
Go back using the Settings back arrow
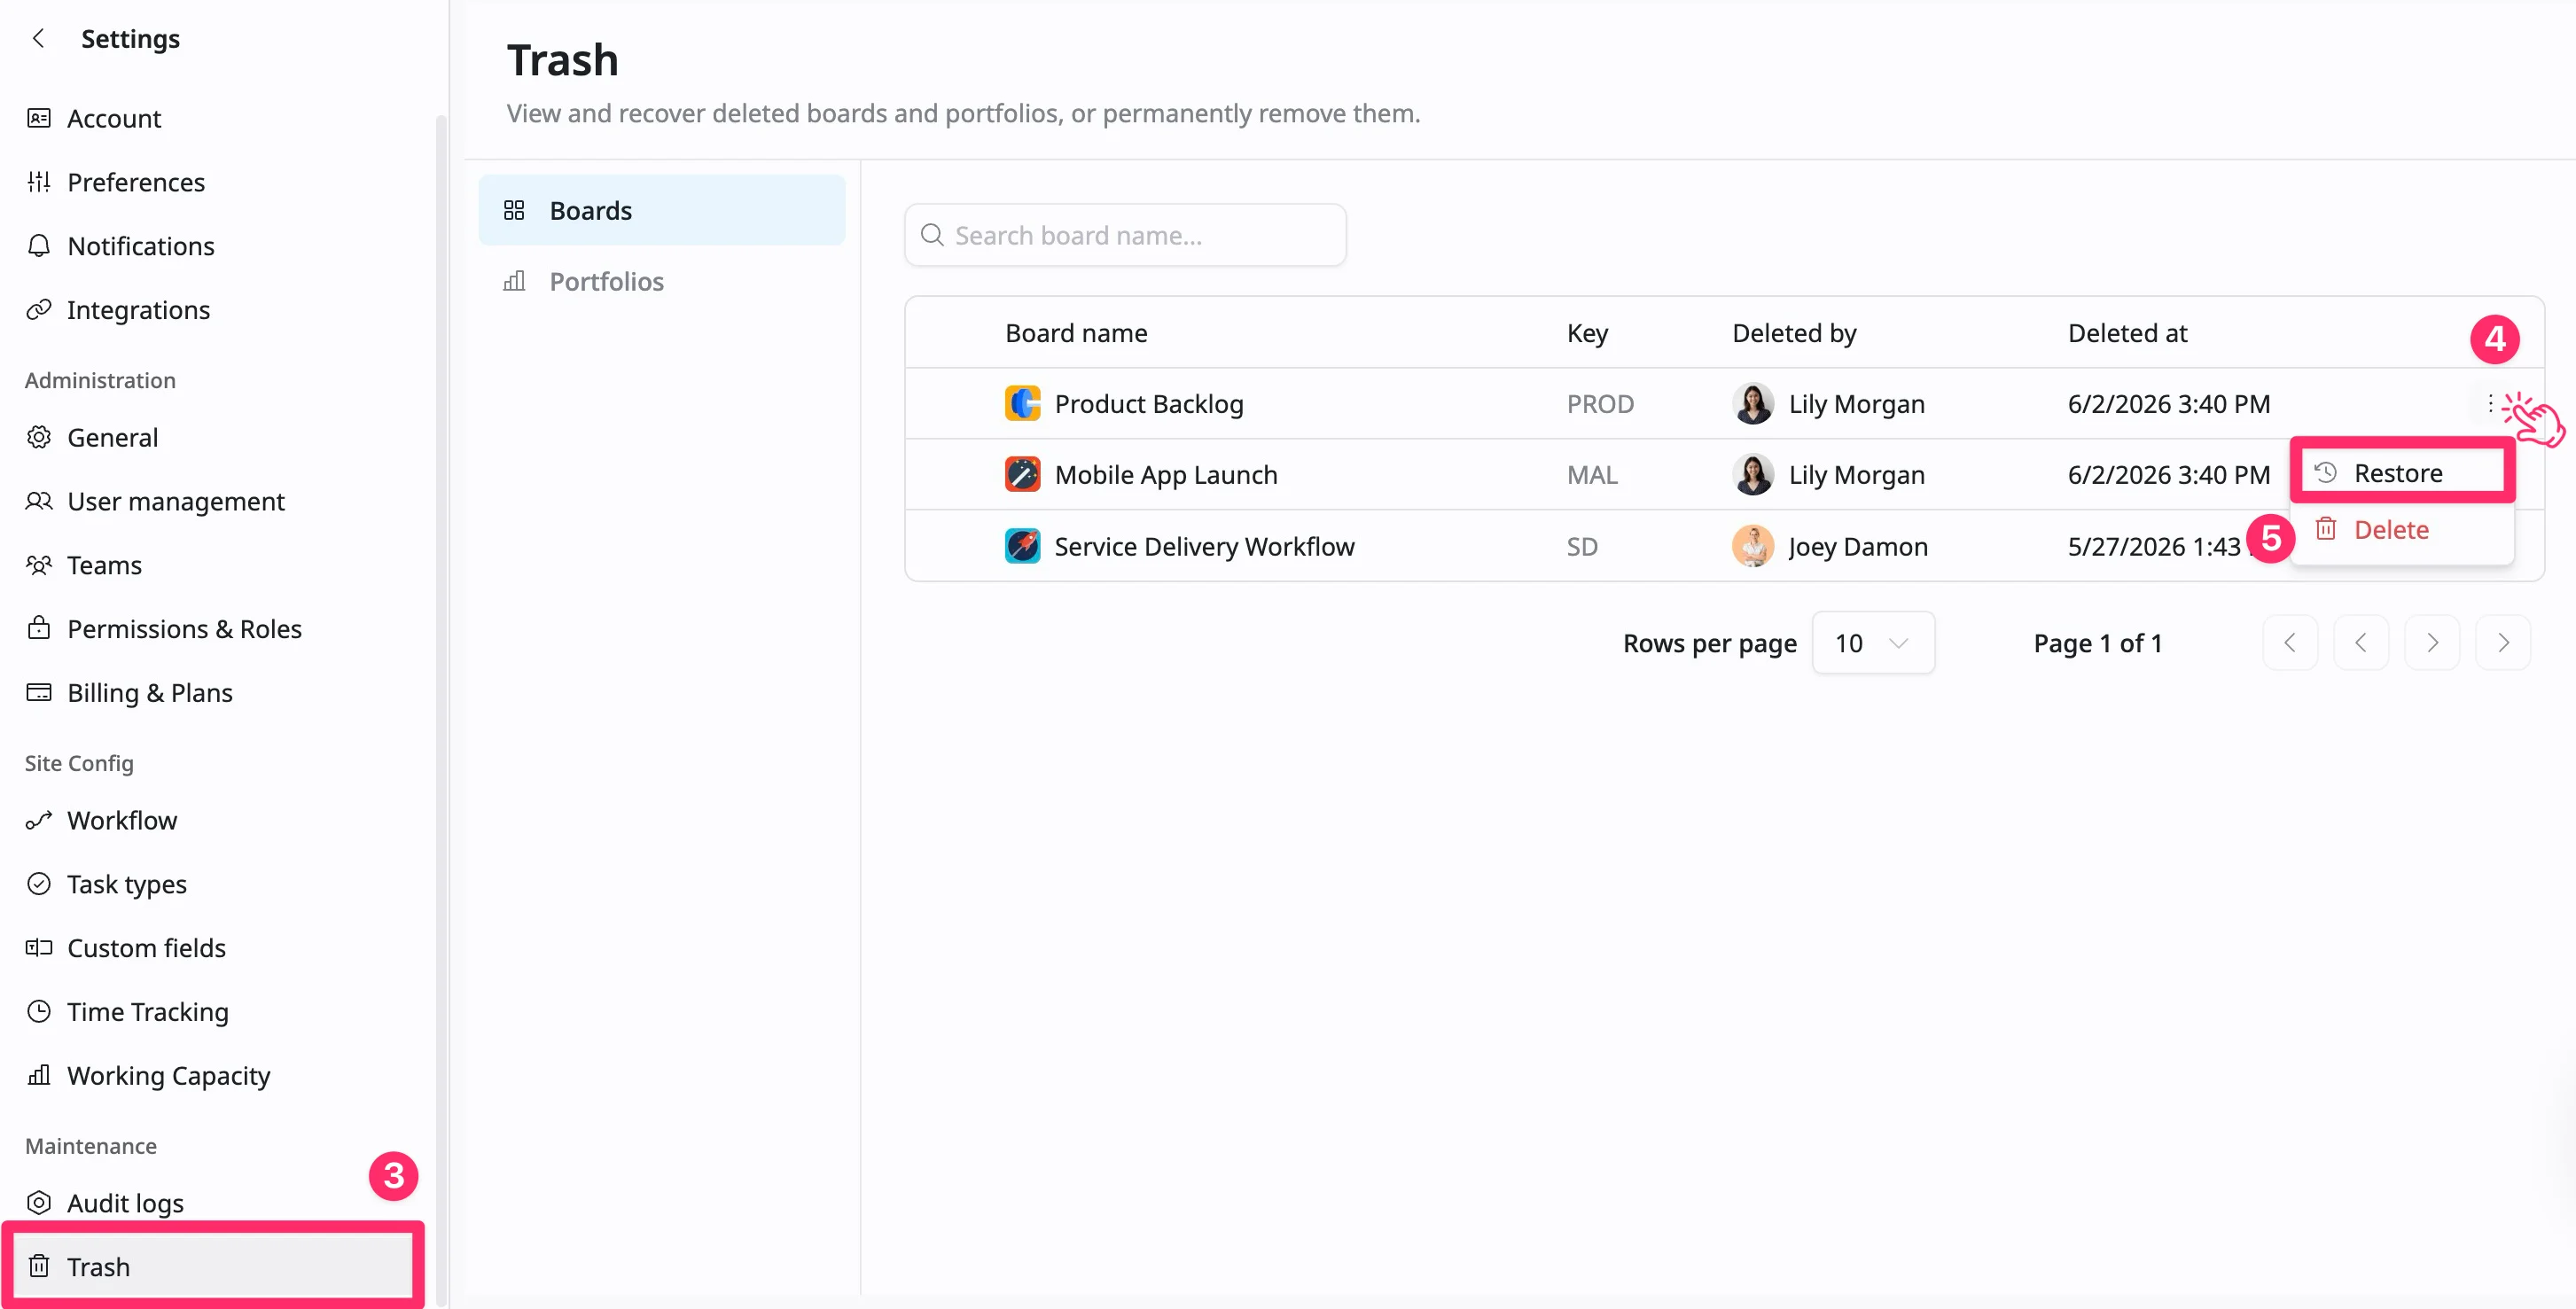tap(39, 39)
